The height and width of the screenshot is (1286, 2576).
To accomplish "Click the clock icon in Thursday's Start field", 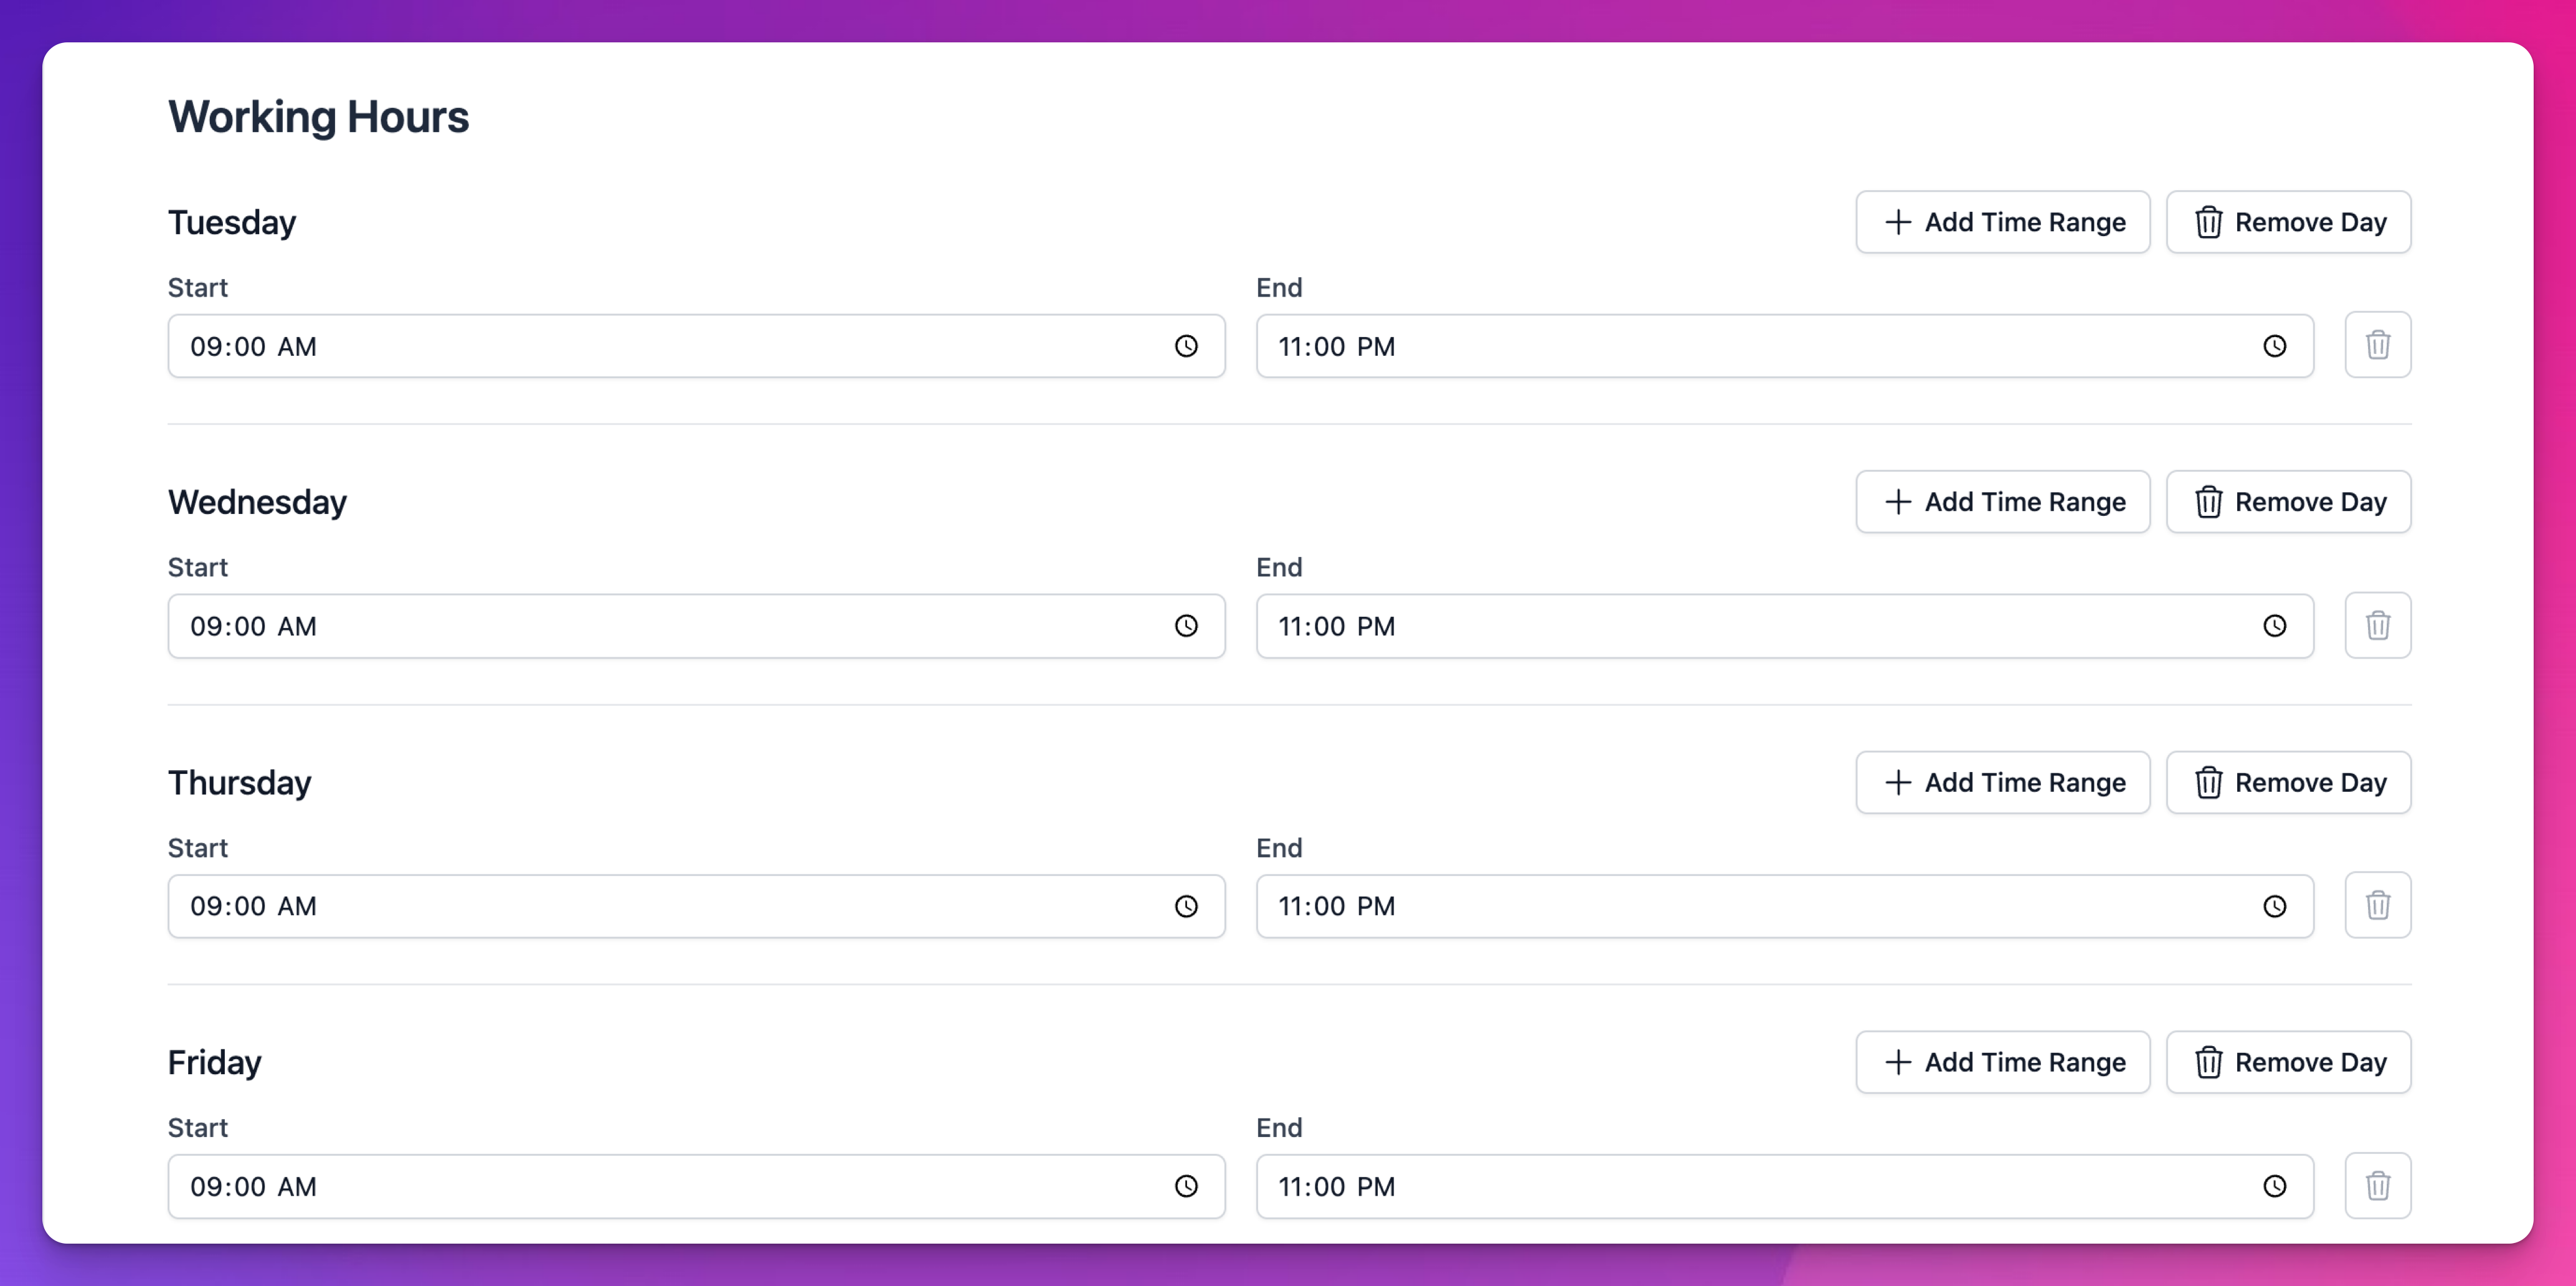I will (x=1186, y=906).
